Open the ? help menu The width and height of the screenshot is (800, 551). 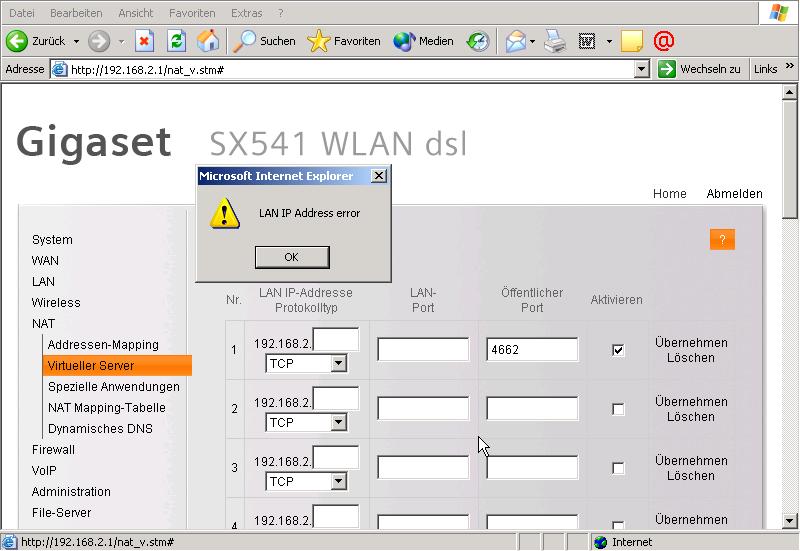point(280,13)
